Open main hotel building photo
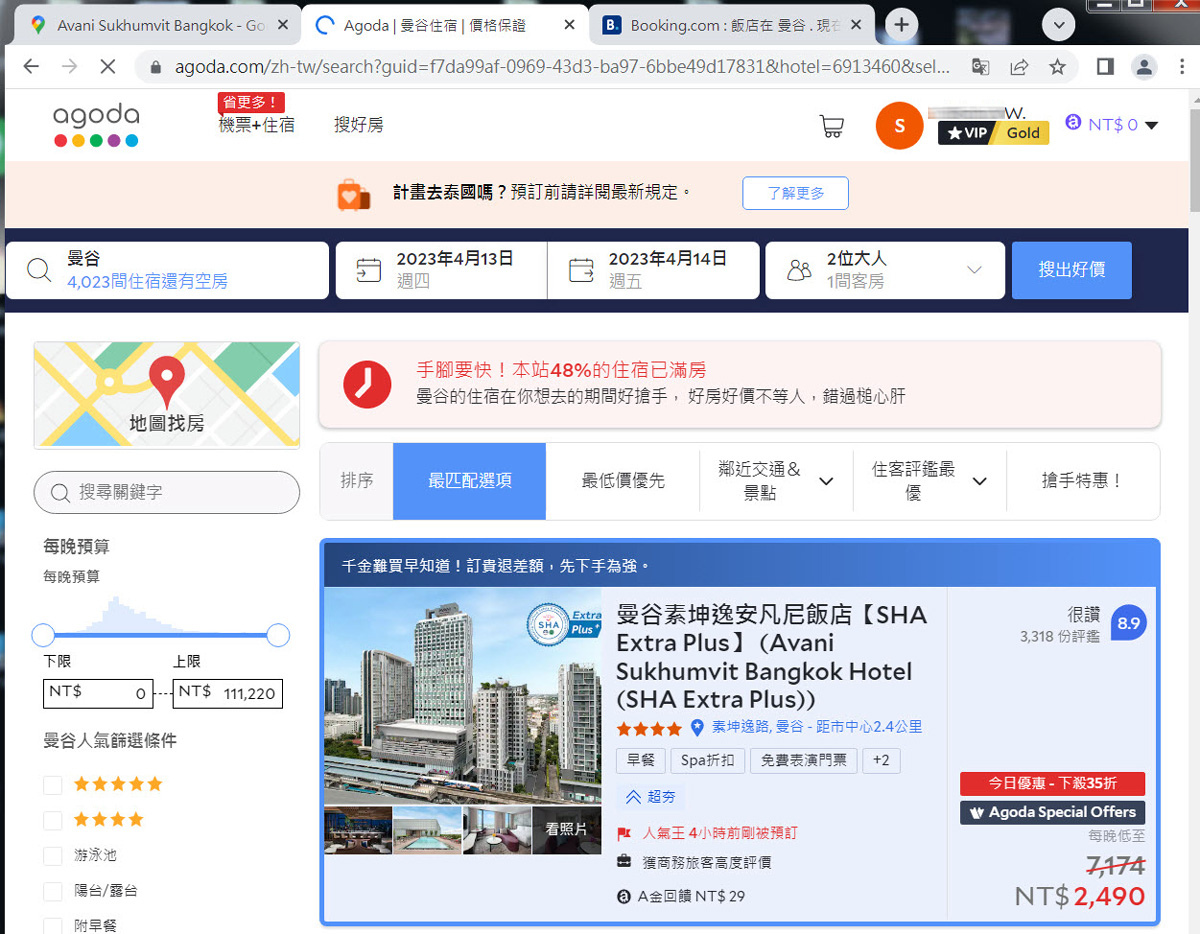Image resolution: width=1200 pixels, height=934 pixels. [x=463, y=696]
